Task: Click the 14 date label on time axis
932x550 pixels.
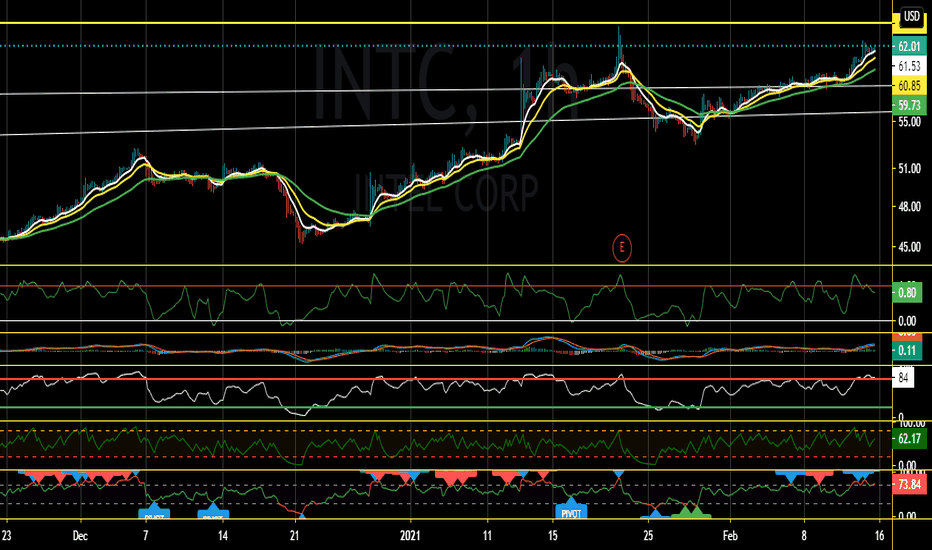Action: [222, 536]
